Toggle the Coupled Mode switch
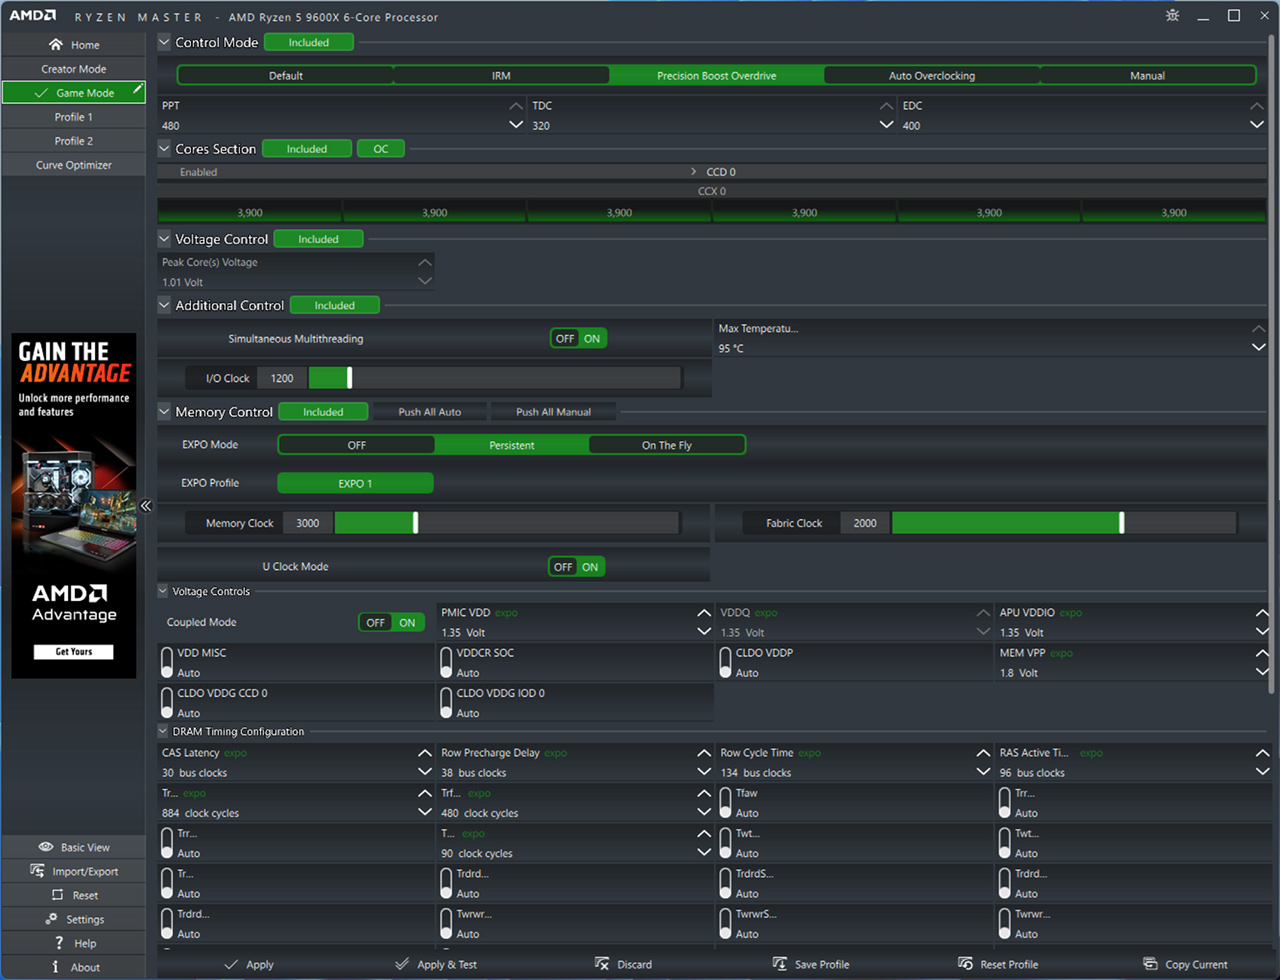The width and height of the screenshot is (1280, 980). 391,622
